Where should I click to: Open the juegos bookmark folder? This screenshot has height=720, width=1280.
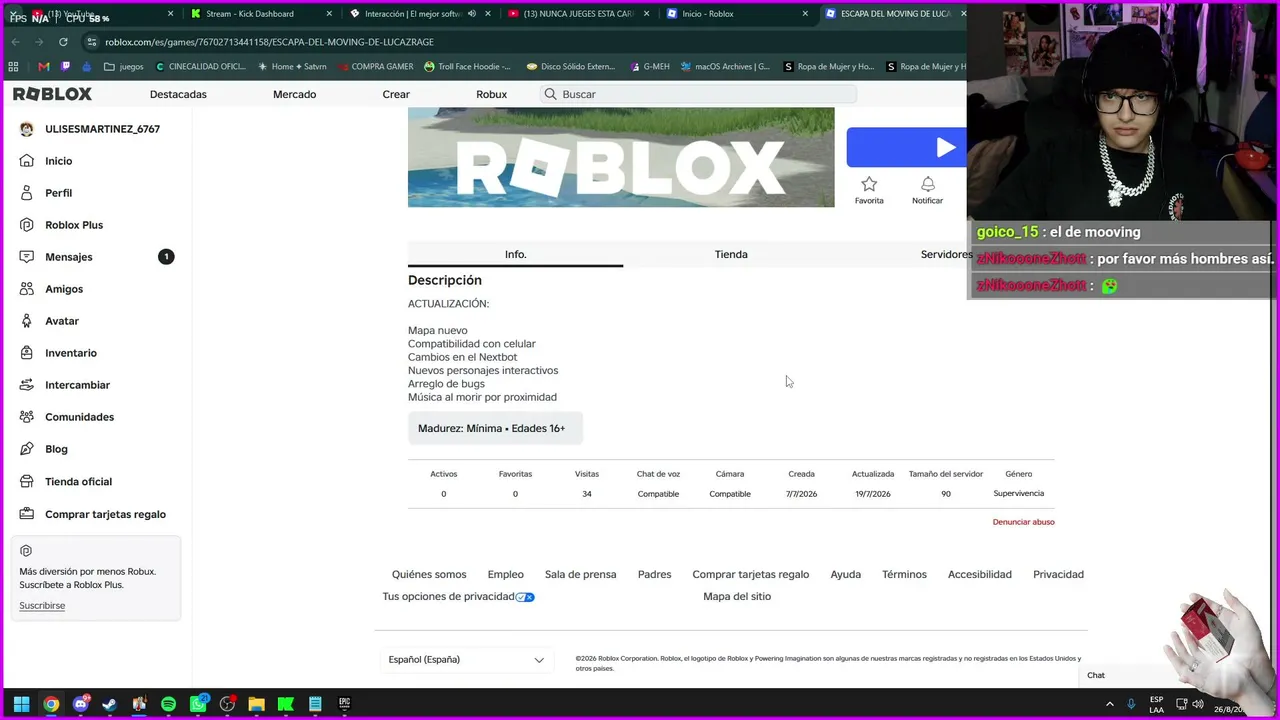coord(124,67)
